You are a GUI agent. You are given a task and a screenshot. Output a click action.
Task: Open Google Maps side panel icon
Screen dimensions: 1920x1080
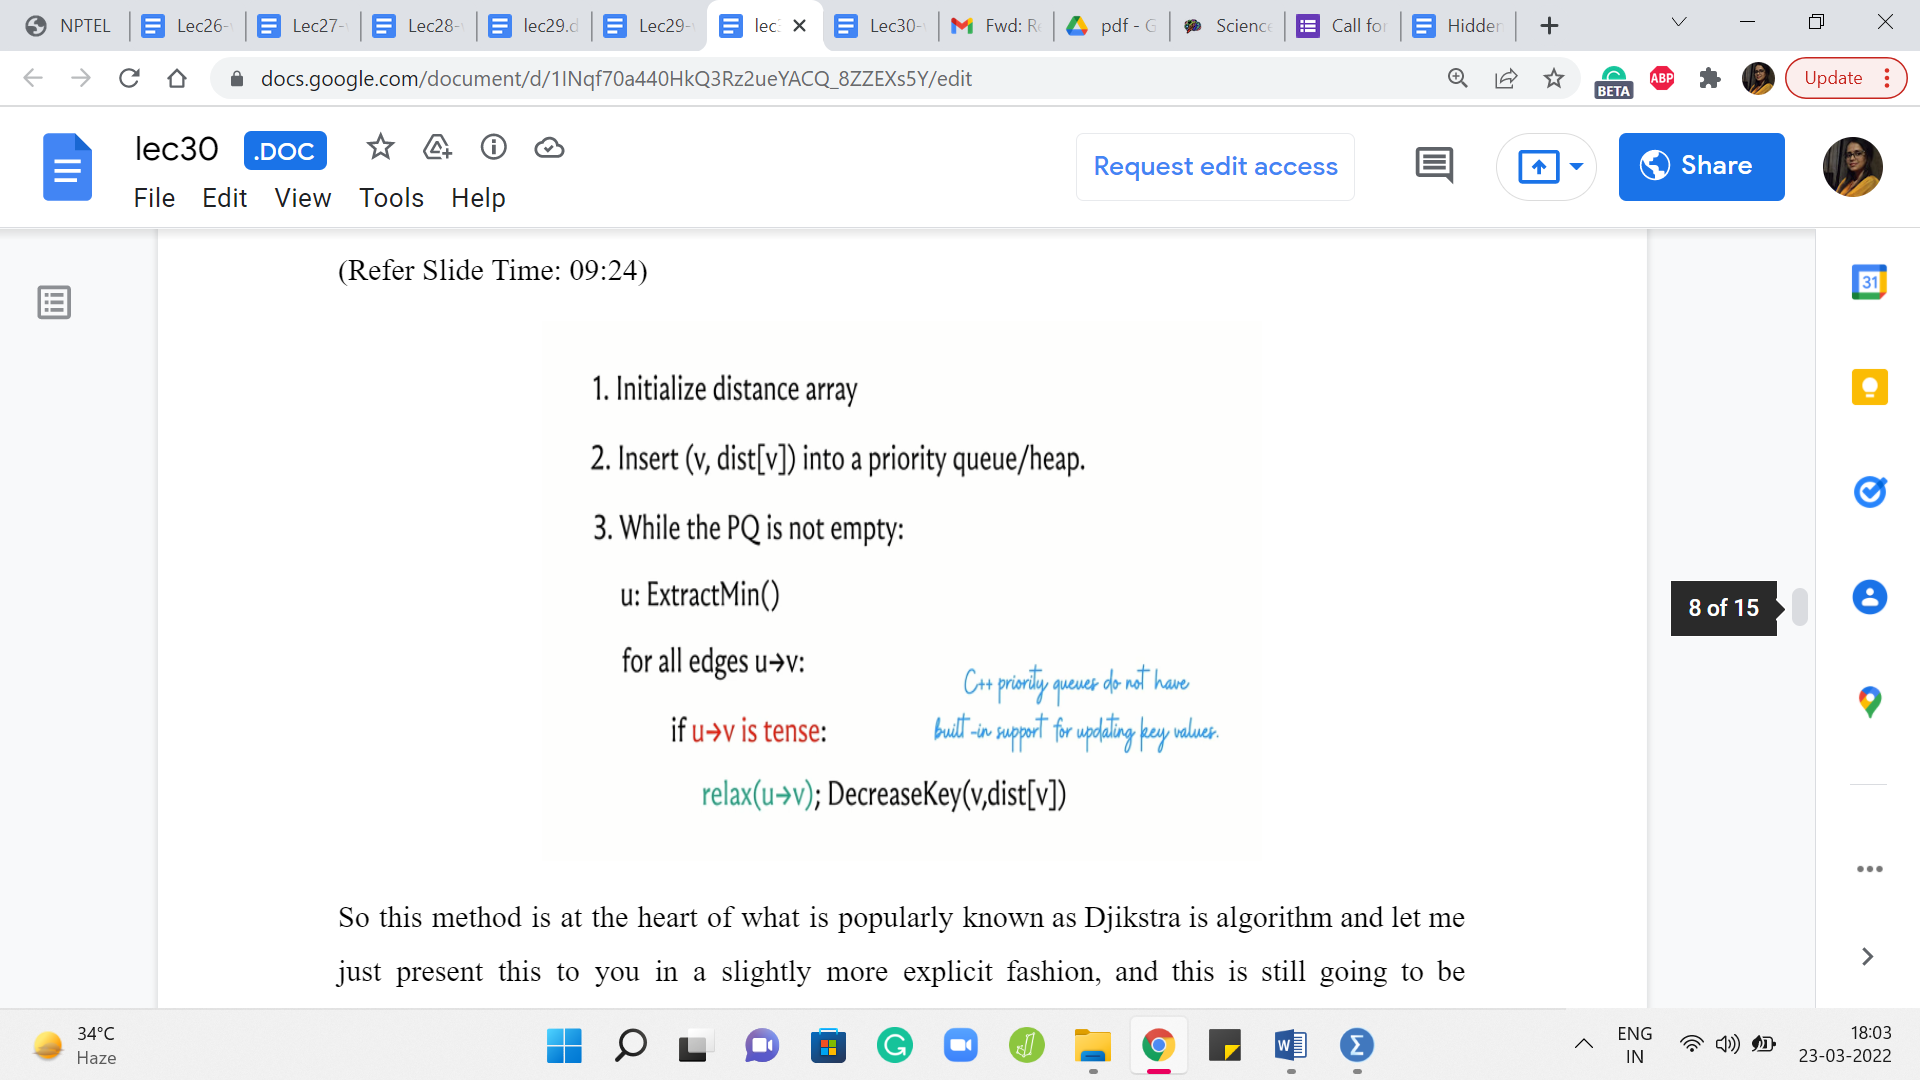(1869, 702)
